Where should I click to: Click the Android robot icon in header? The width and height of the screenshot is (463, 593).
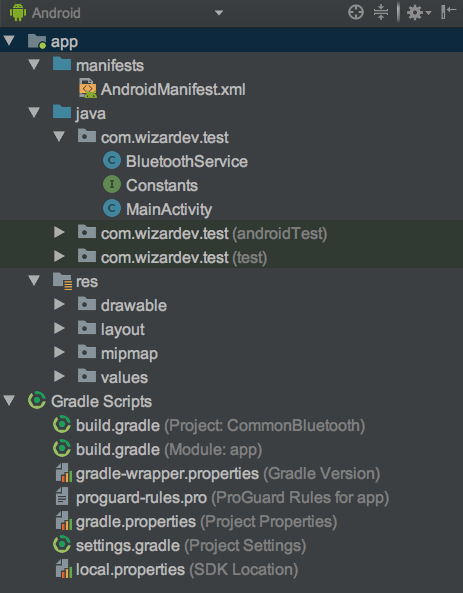click(x=17, y=12)
